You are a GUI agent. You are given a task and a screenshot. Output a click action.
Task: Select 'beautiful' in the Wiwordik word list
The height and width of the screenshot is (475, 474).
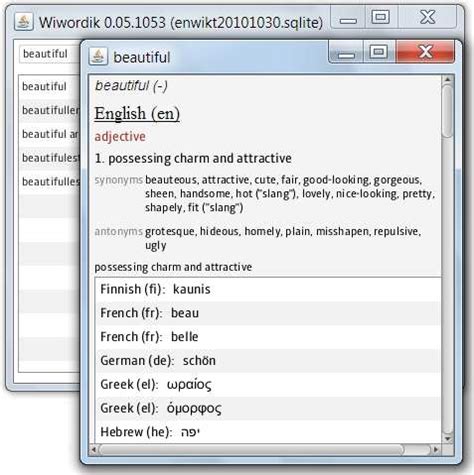coord(49,87)
